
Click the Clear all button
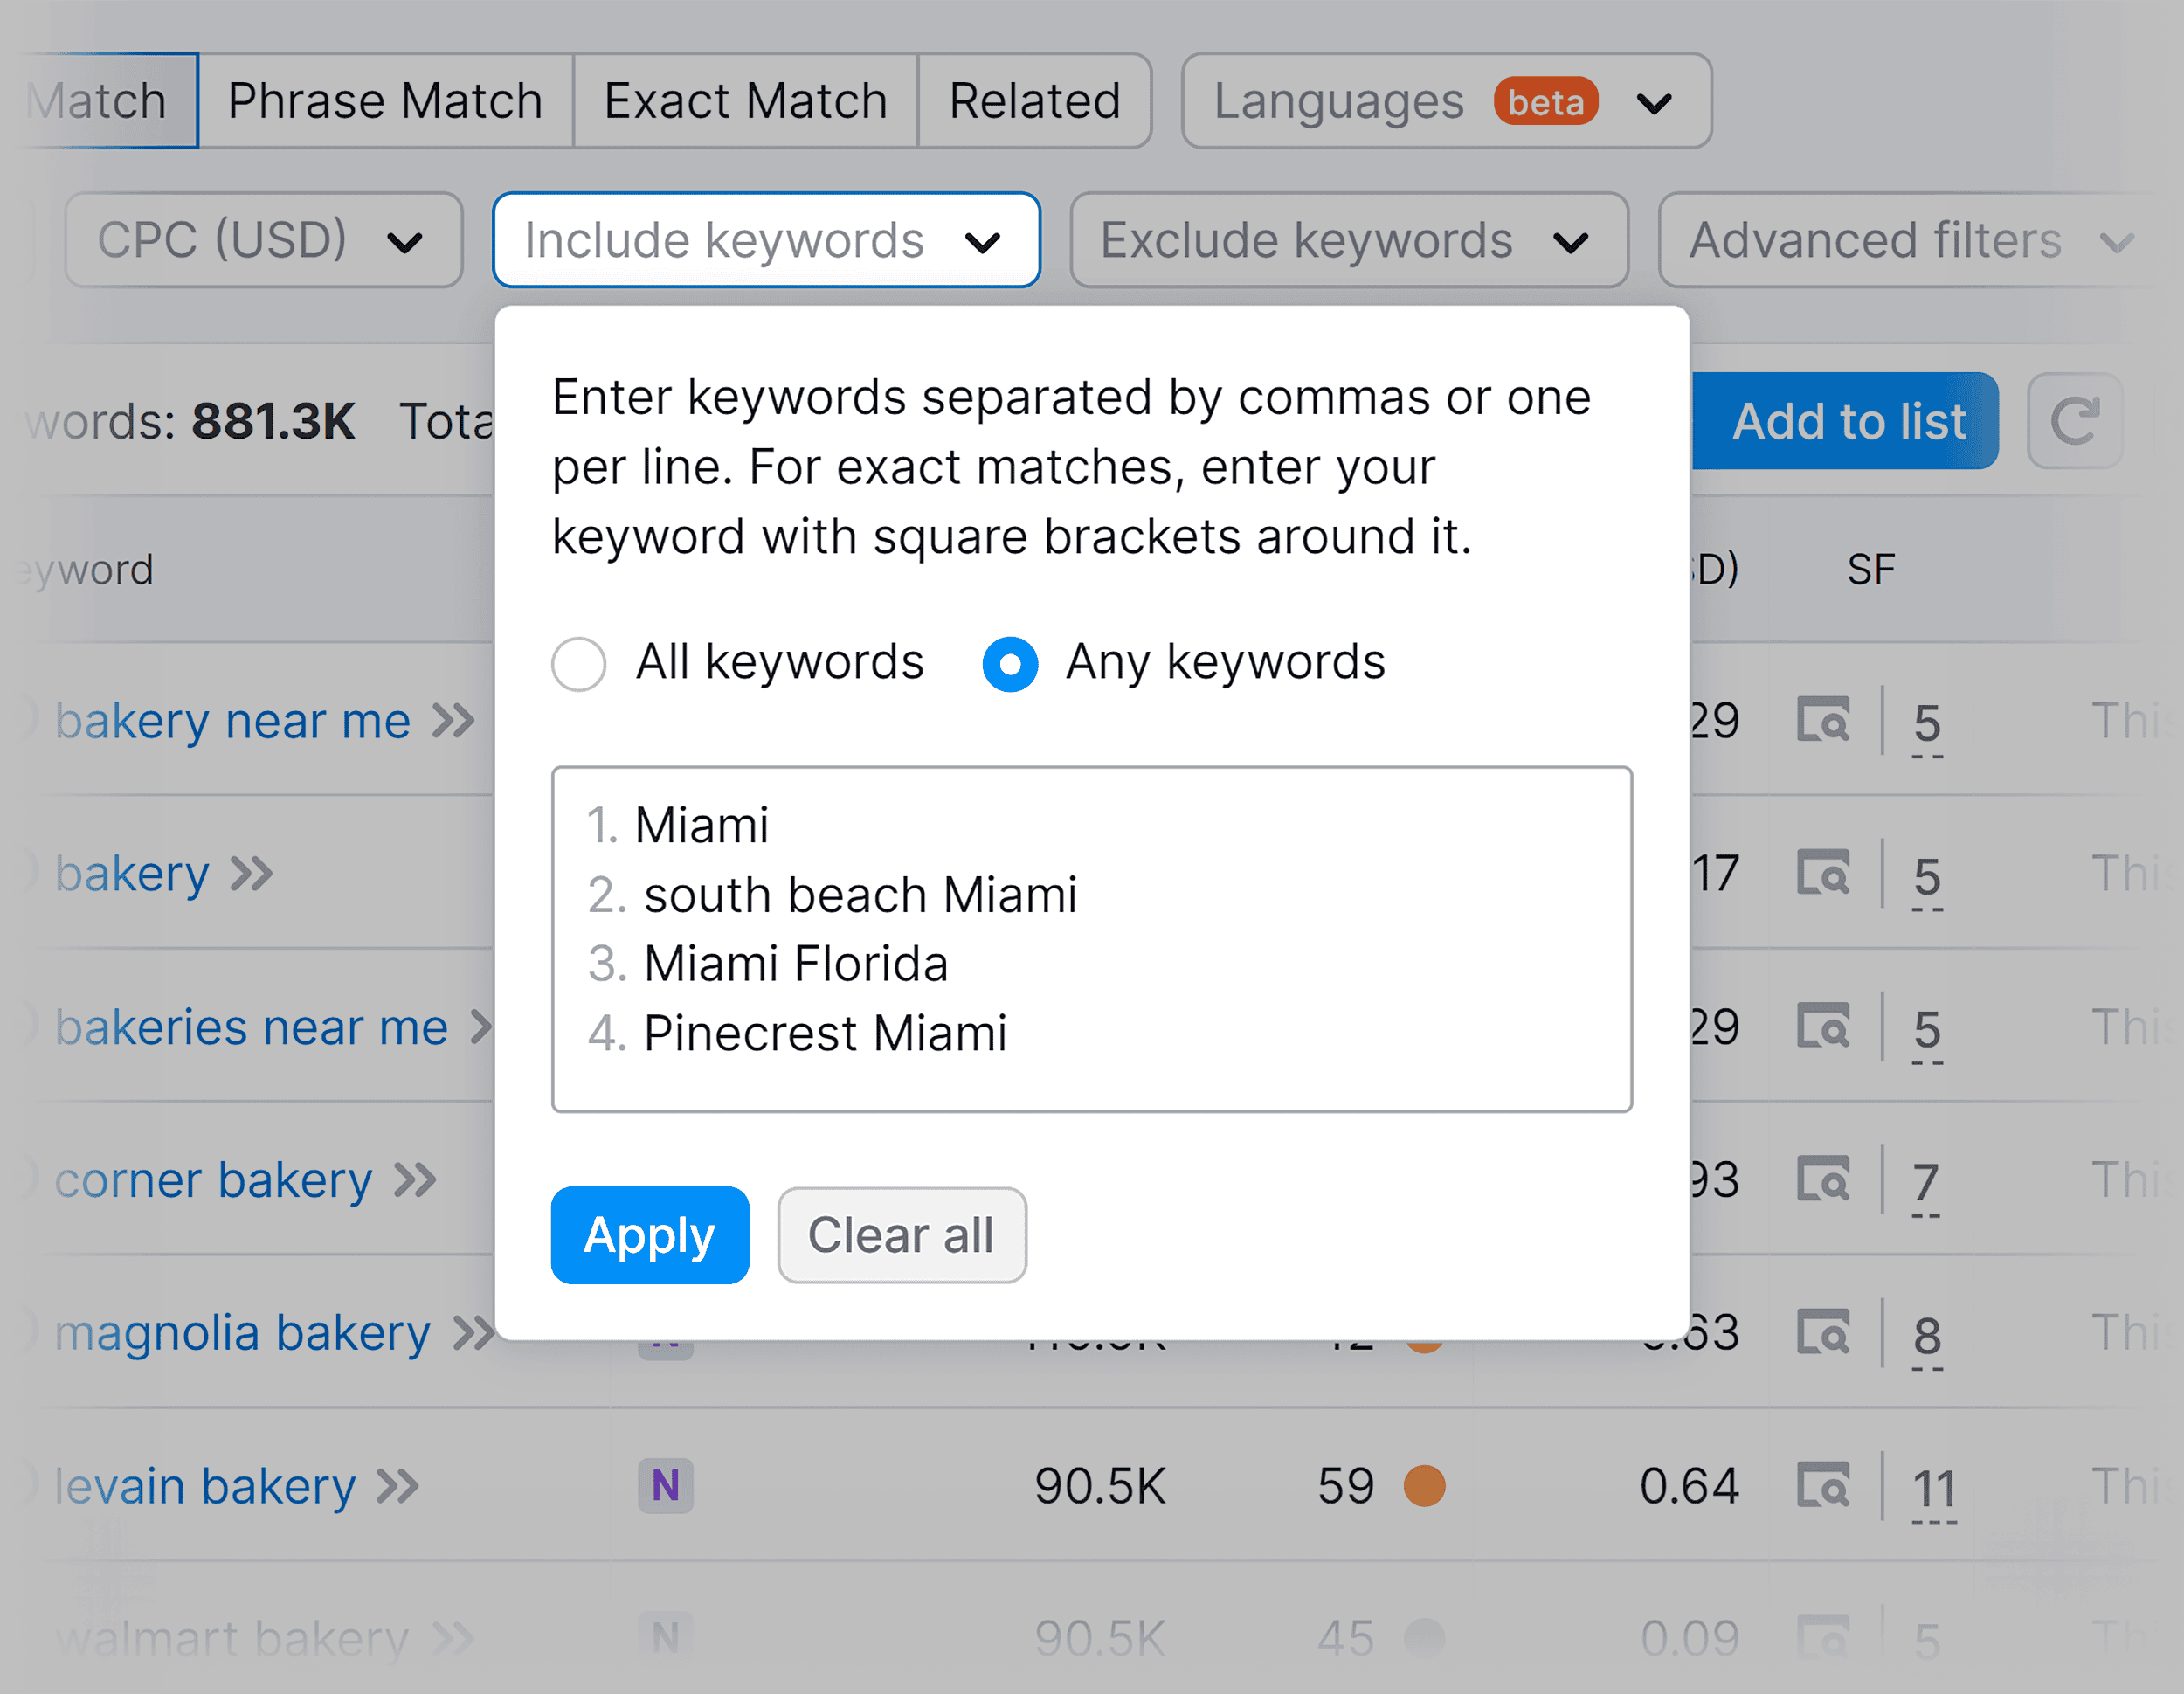point(901,1234)
